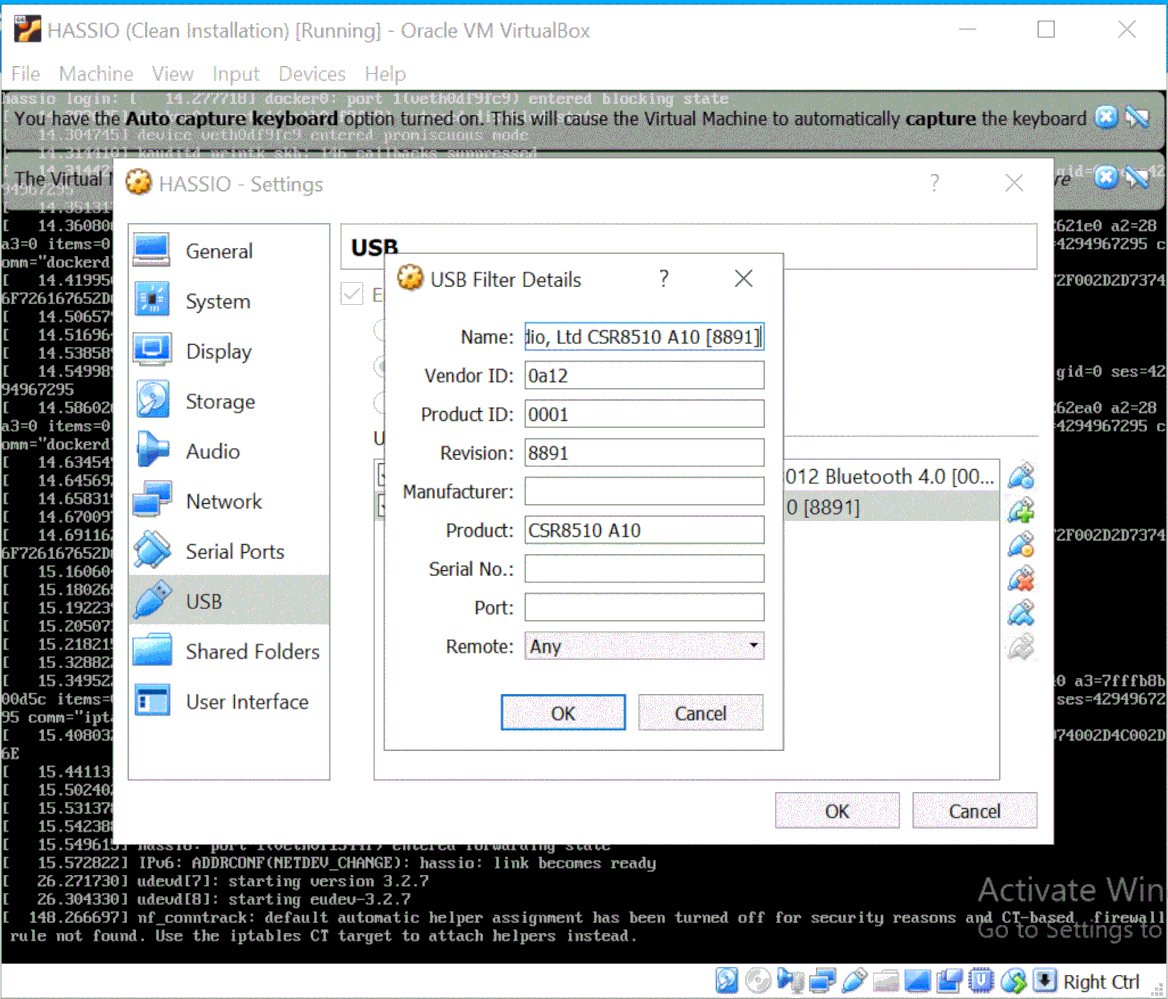Image resolution: width=1168 pixels, height=999 pixels.
Task: Move the USB filter up
Action: [x=1021, y=613]
